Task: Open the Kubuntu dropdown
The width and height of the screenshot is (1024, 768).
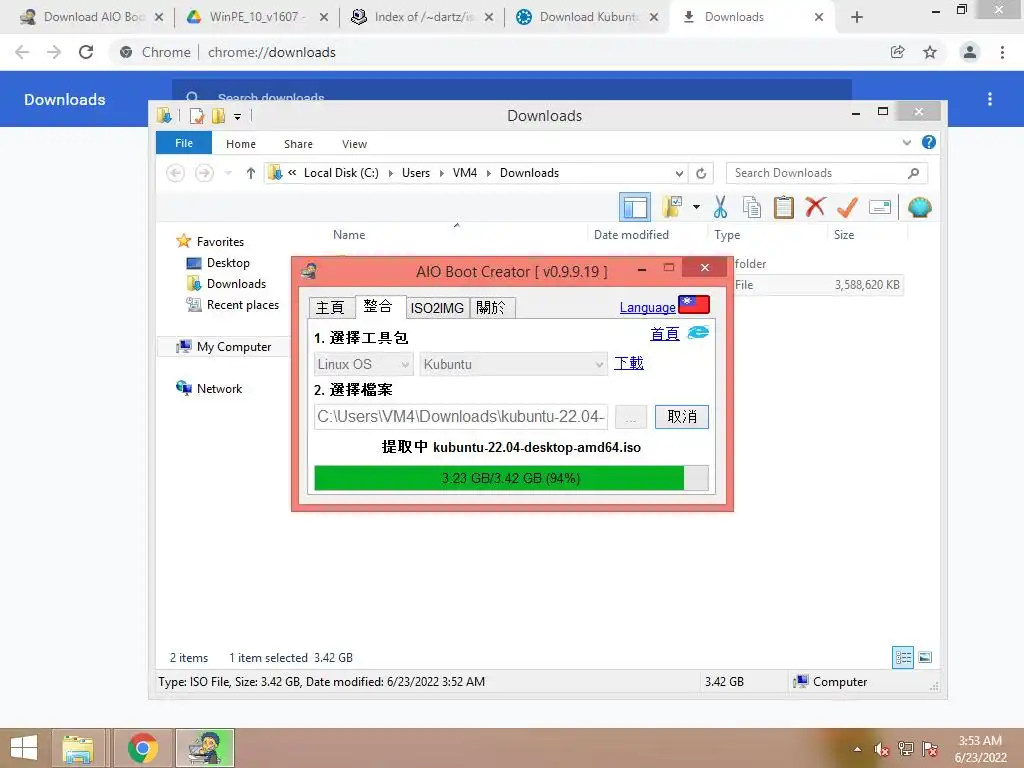Action: point(513,364)
